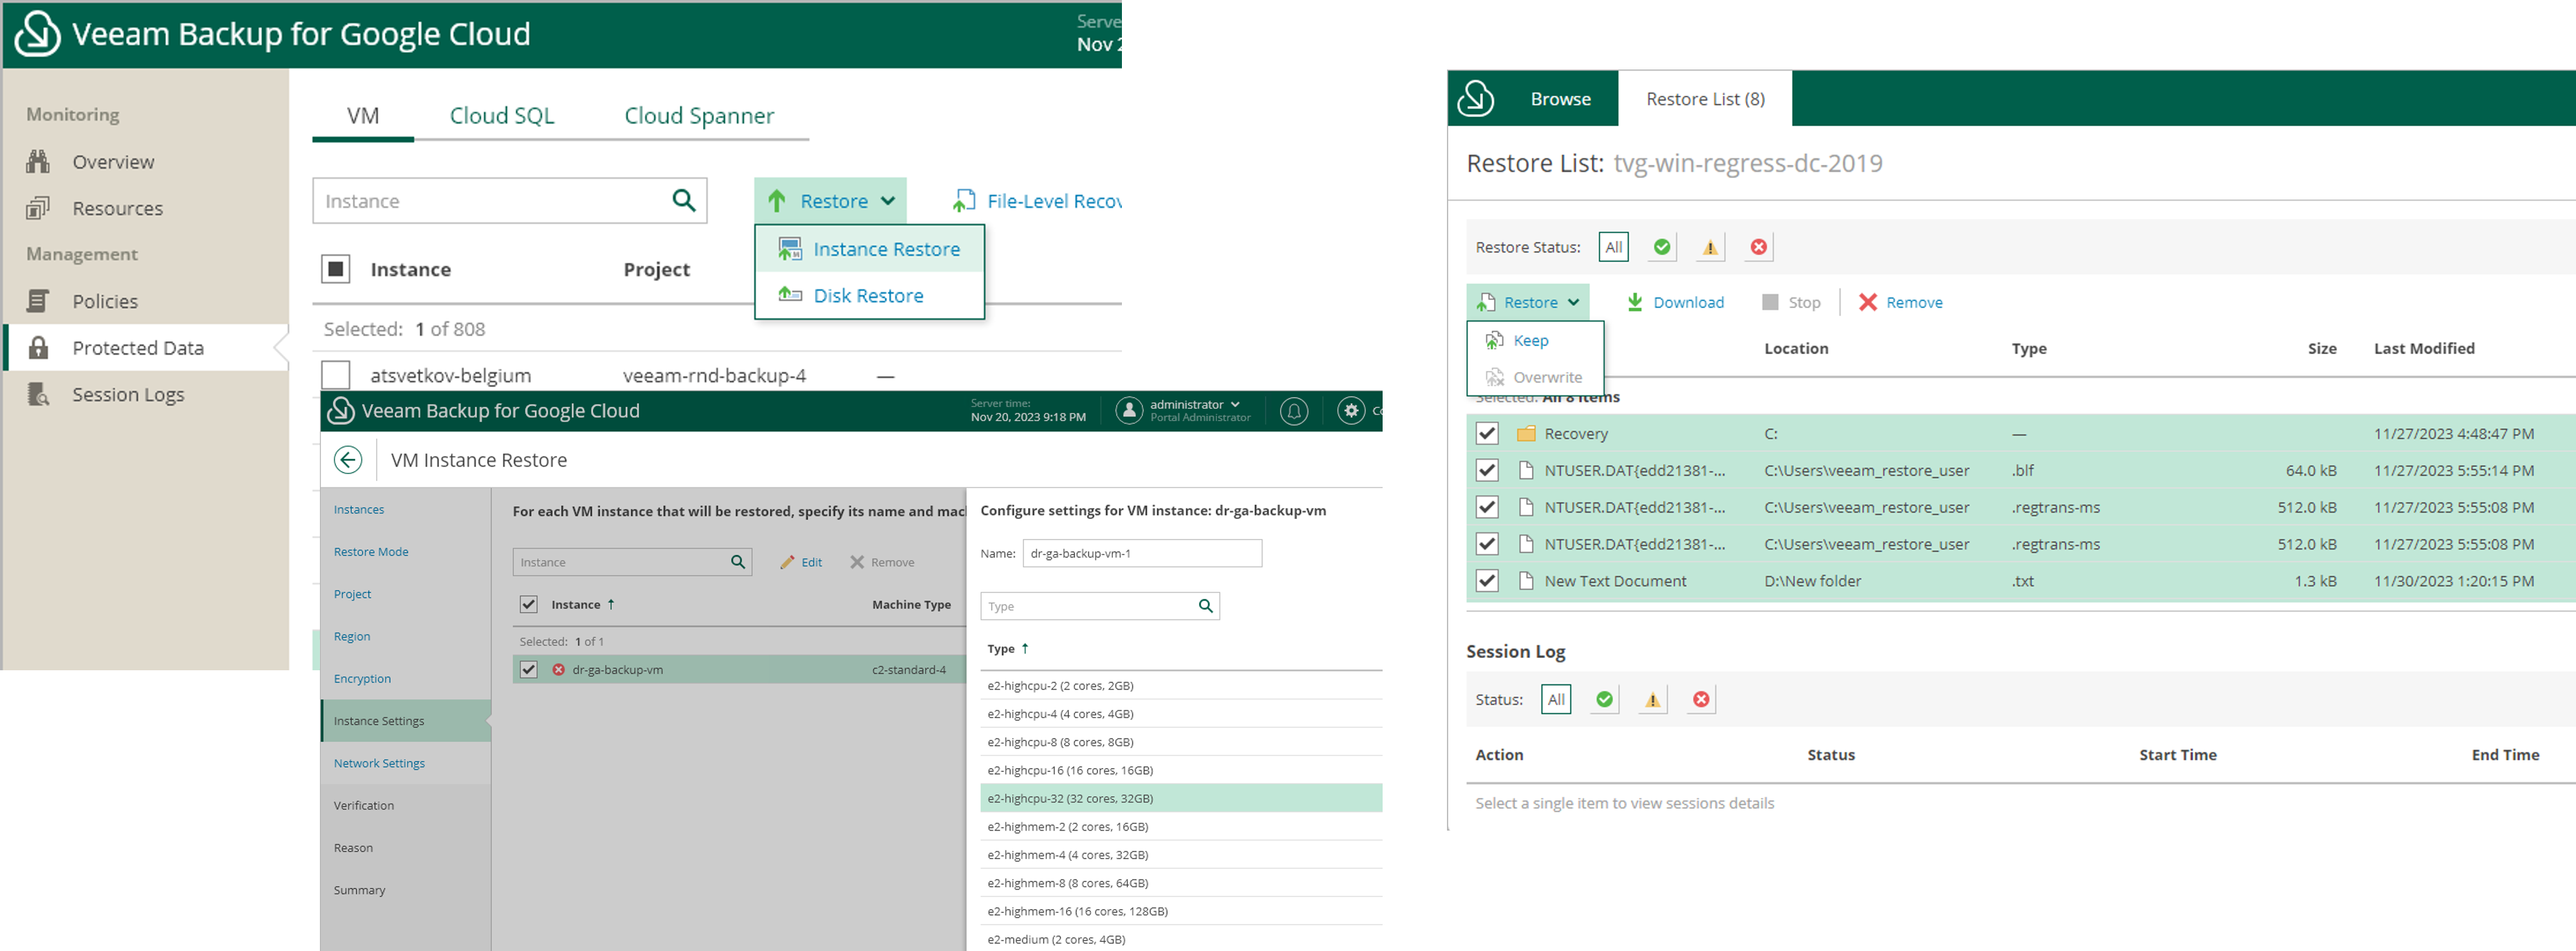Go to Network Settings wizard step

379,763
